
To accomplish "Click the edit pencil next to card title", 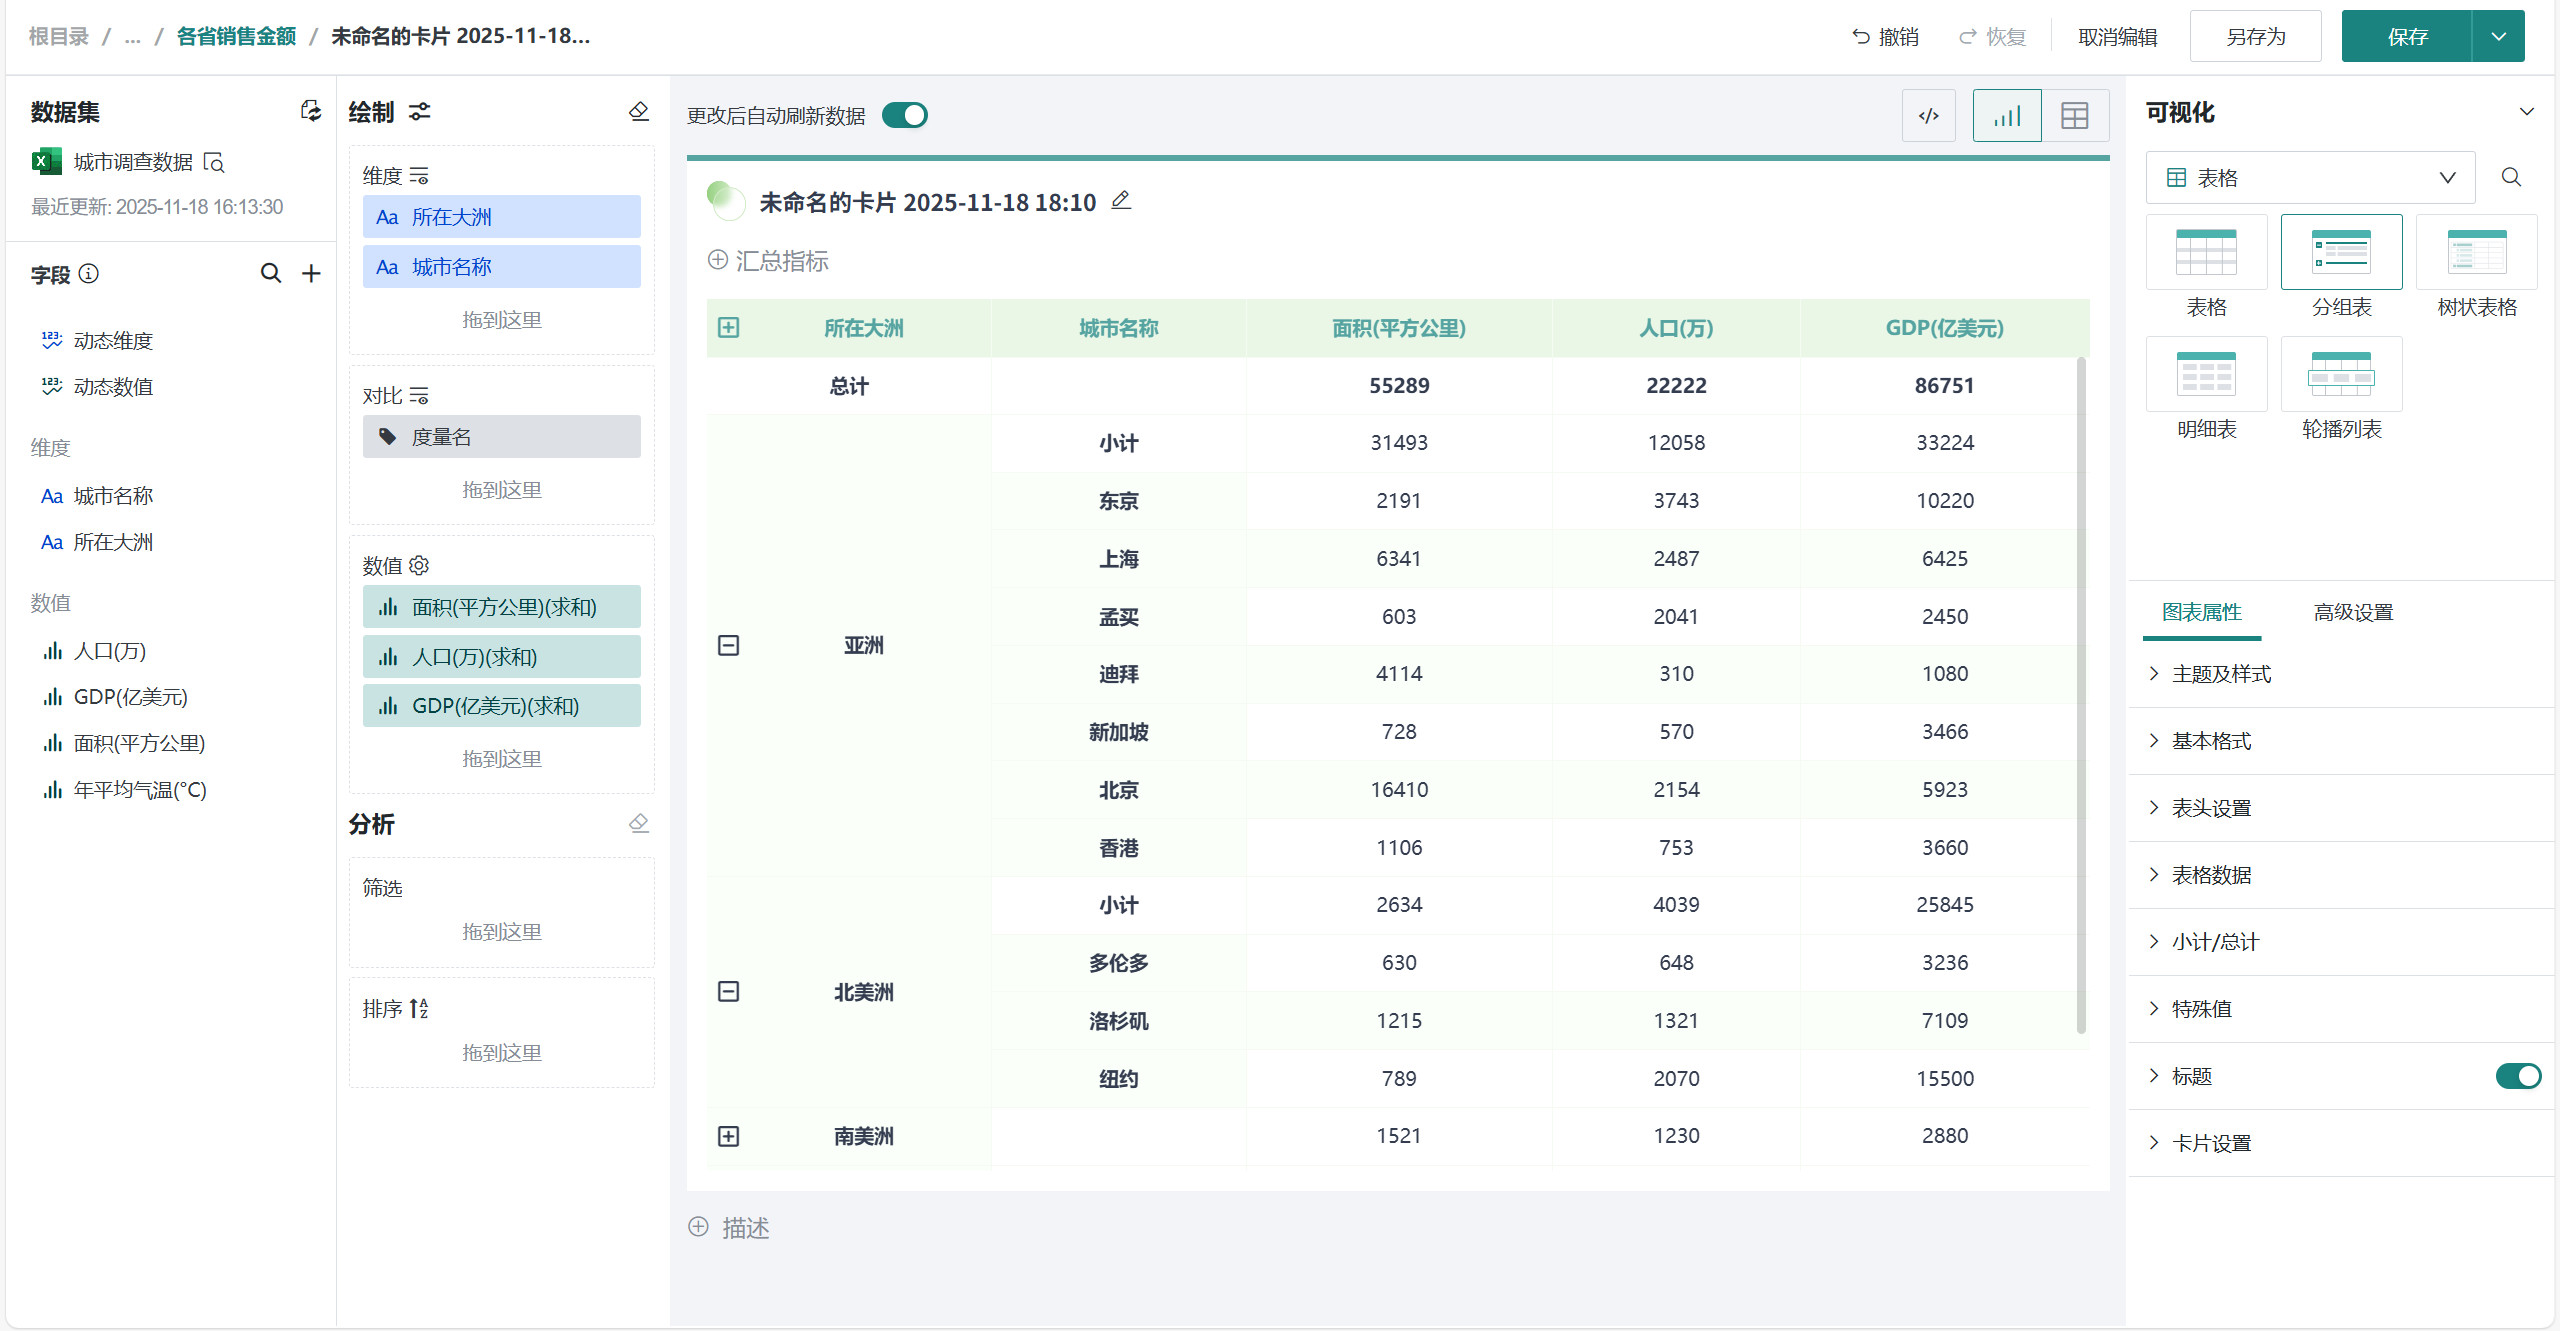I will click(x=1121, y=201).
